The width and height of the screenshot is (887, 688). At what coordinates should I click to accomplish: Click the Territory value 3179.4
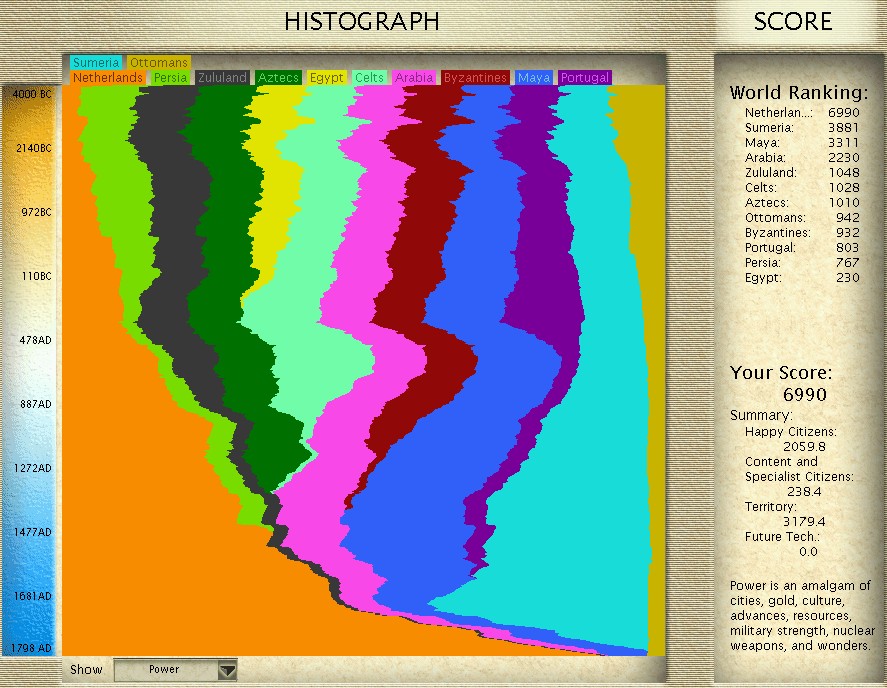tap(804, 522)
